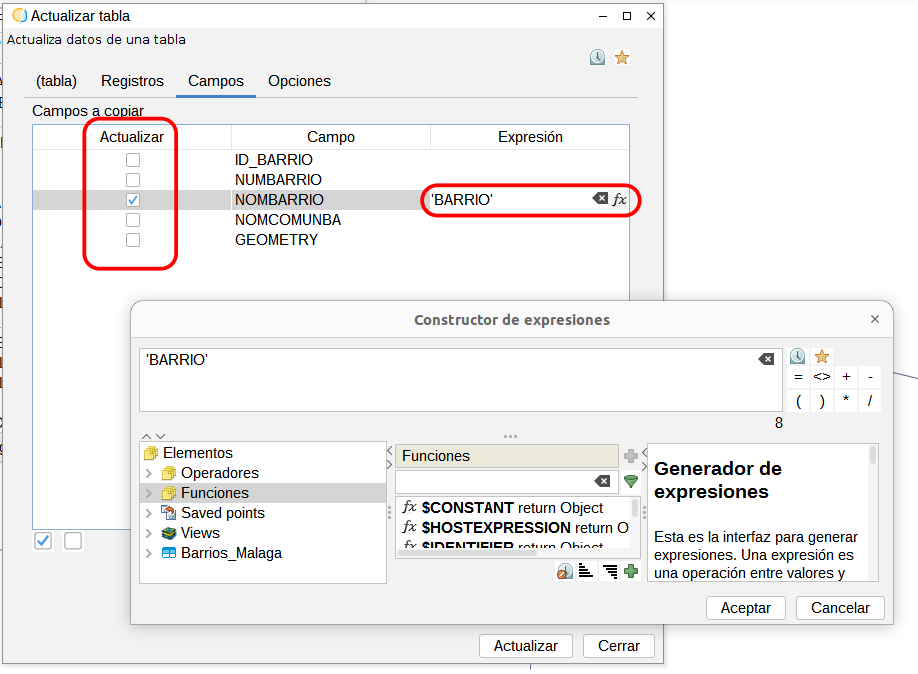Click the green plus icon below functions list
The height and width of the screenshot is (674, 918).
pyautogui.click(x=631, y=571)
